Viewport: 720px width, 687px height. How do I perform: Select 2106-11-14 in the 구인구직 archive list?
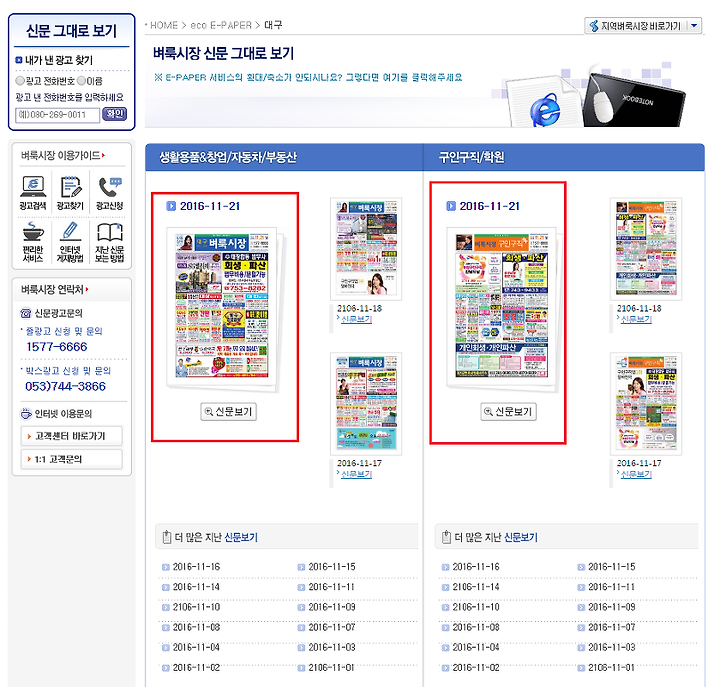tap(476, 587)
